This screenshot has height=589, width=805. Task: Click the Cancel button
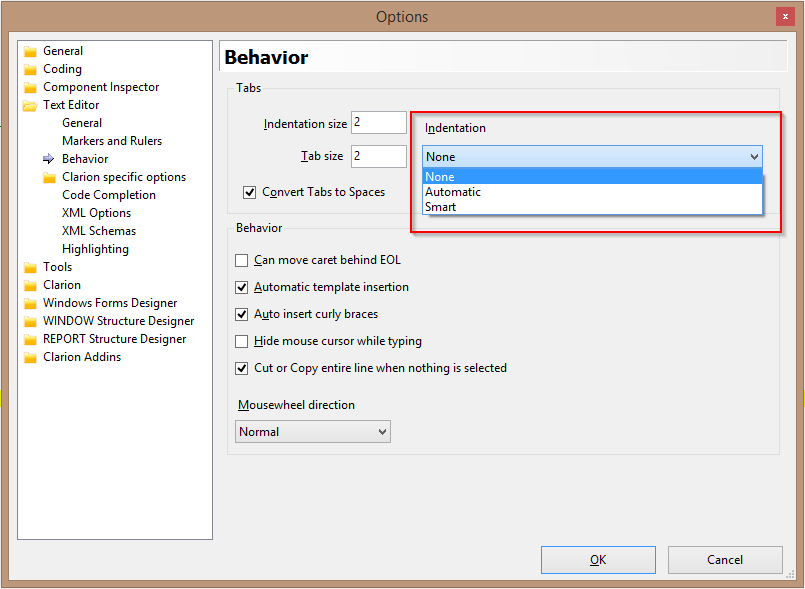(725, 560)
